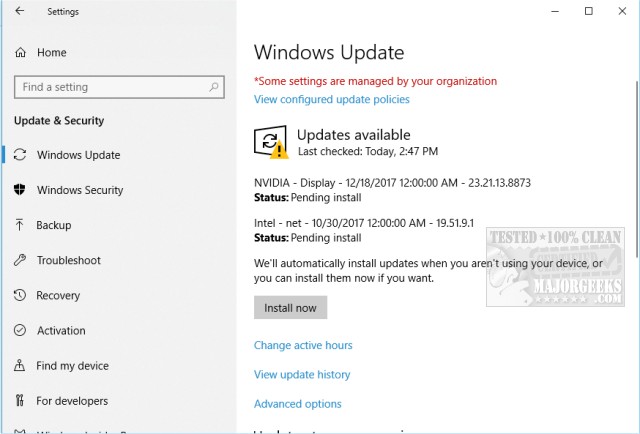Image resolution: width=640 pixels, height=434 pixels.
Task: Open the Activation section
Action: (61, 331)
